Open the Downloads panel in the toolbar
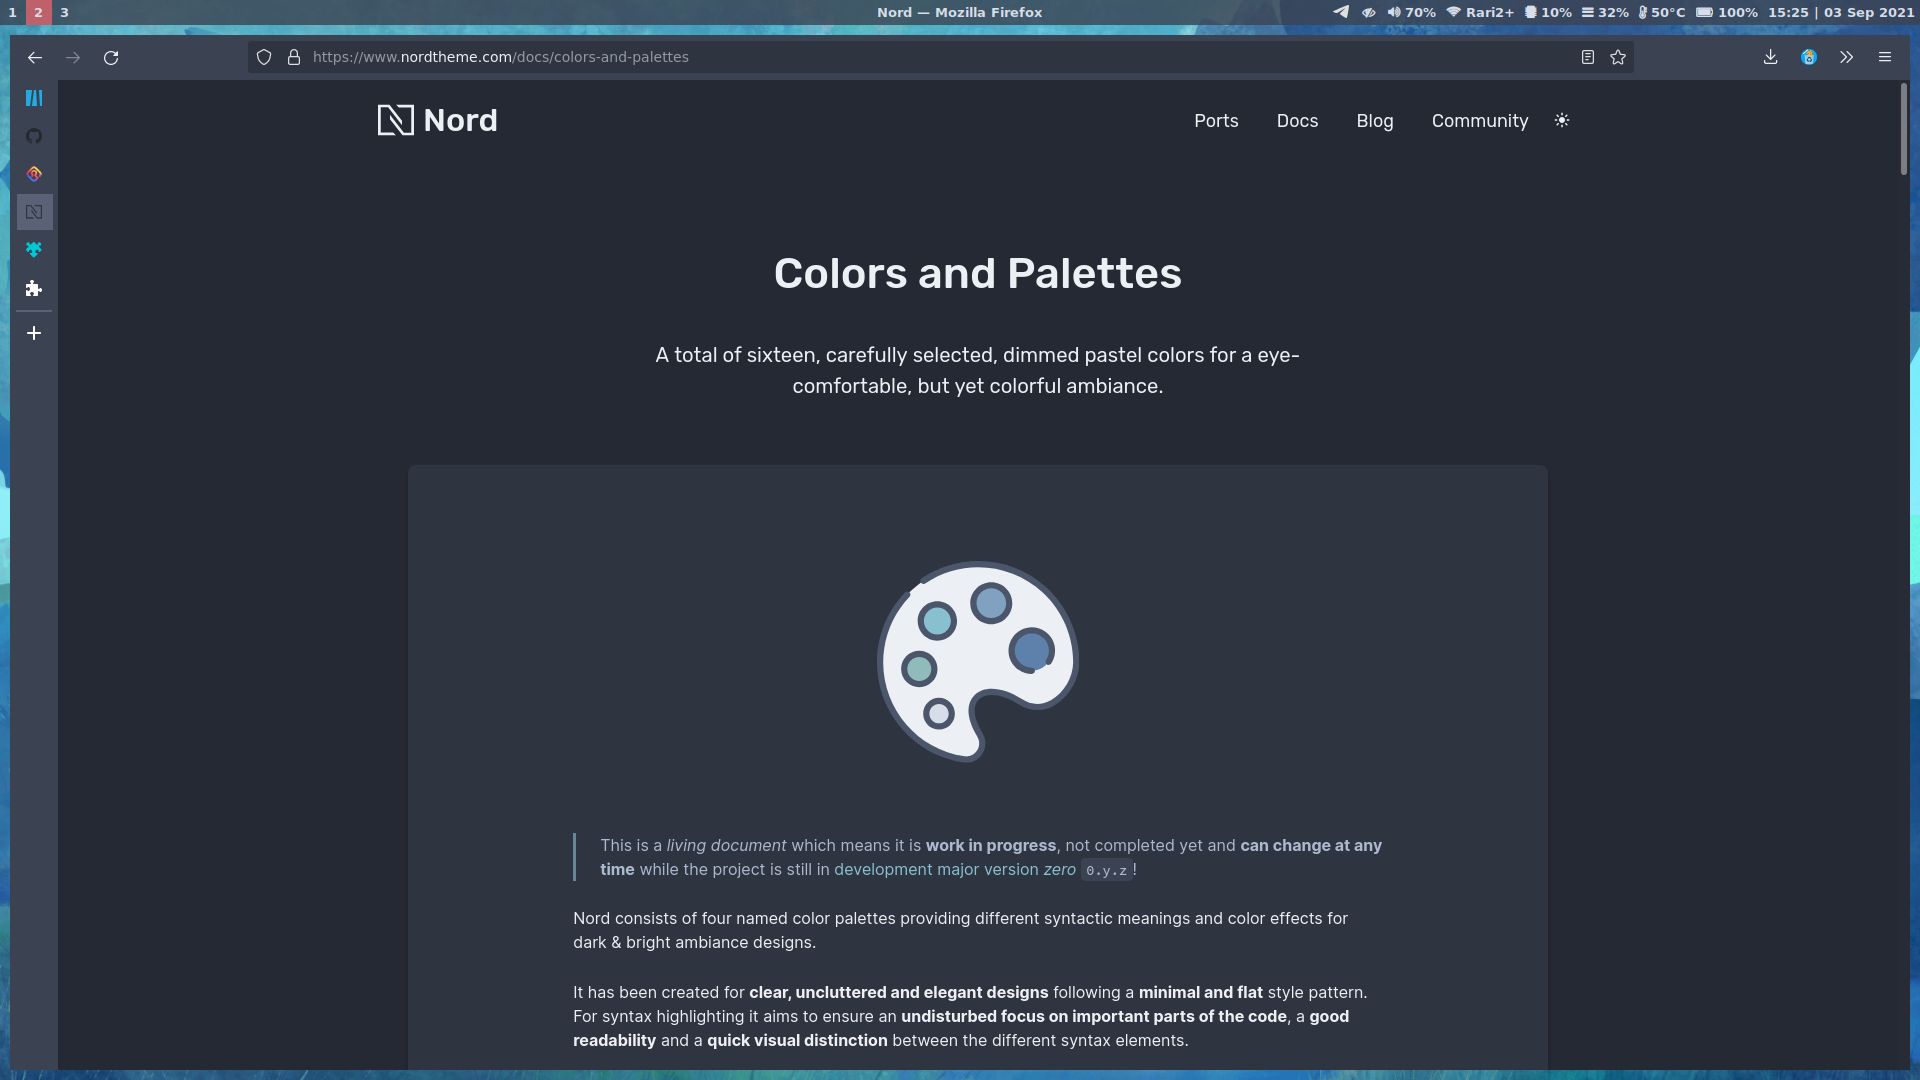The width and height of the screenshot is (1920, 1080). click(x=1770, y=57)
